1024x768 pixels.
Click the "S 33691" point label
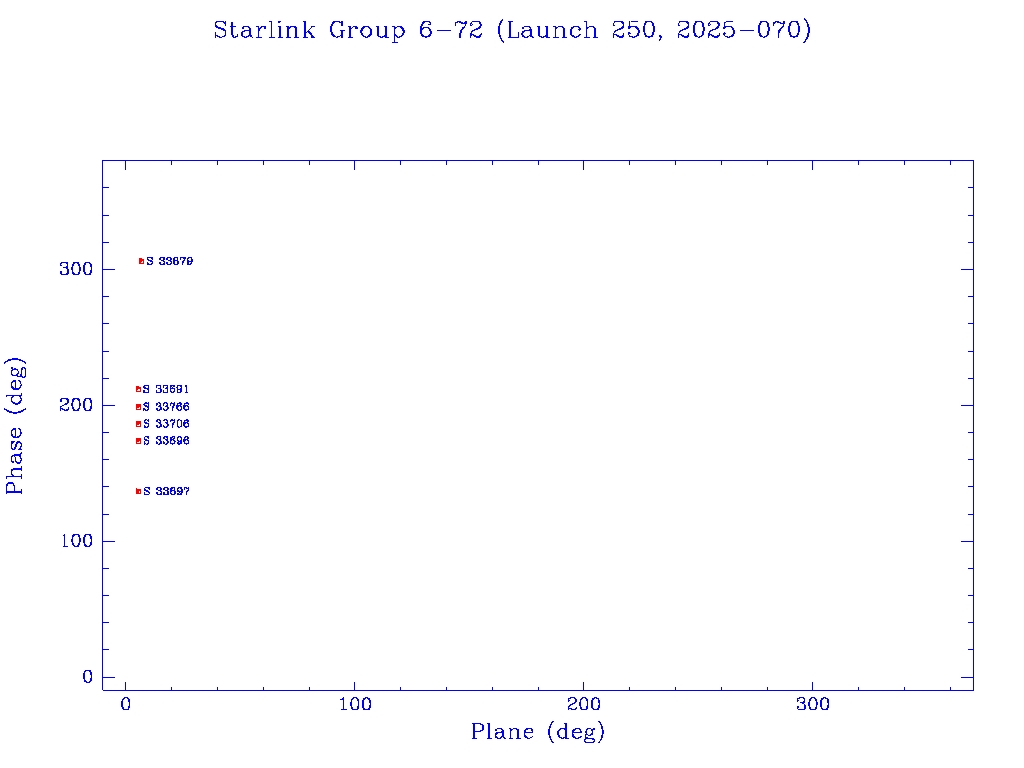tap(166, 389)
